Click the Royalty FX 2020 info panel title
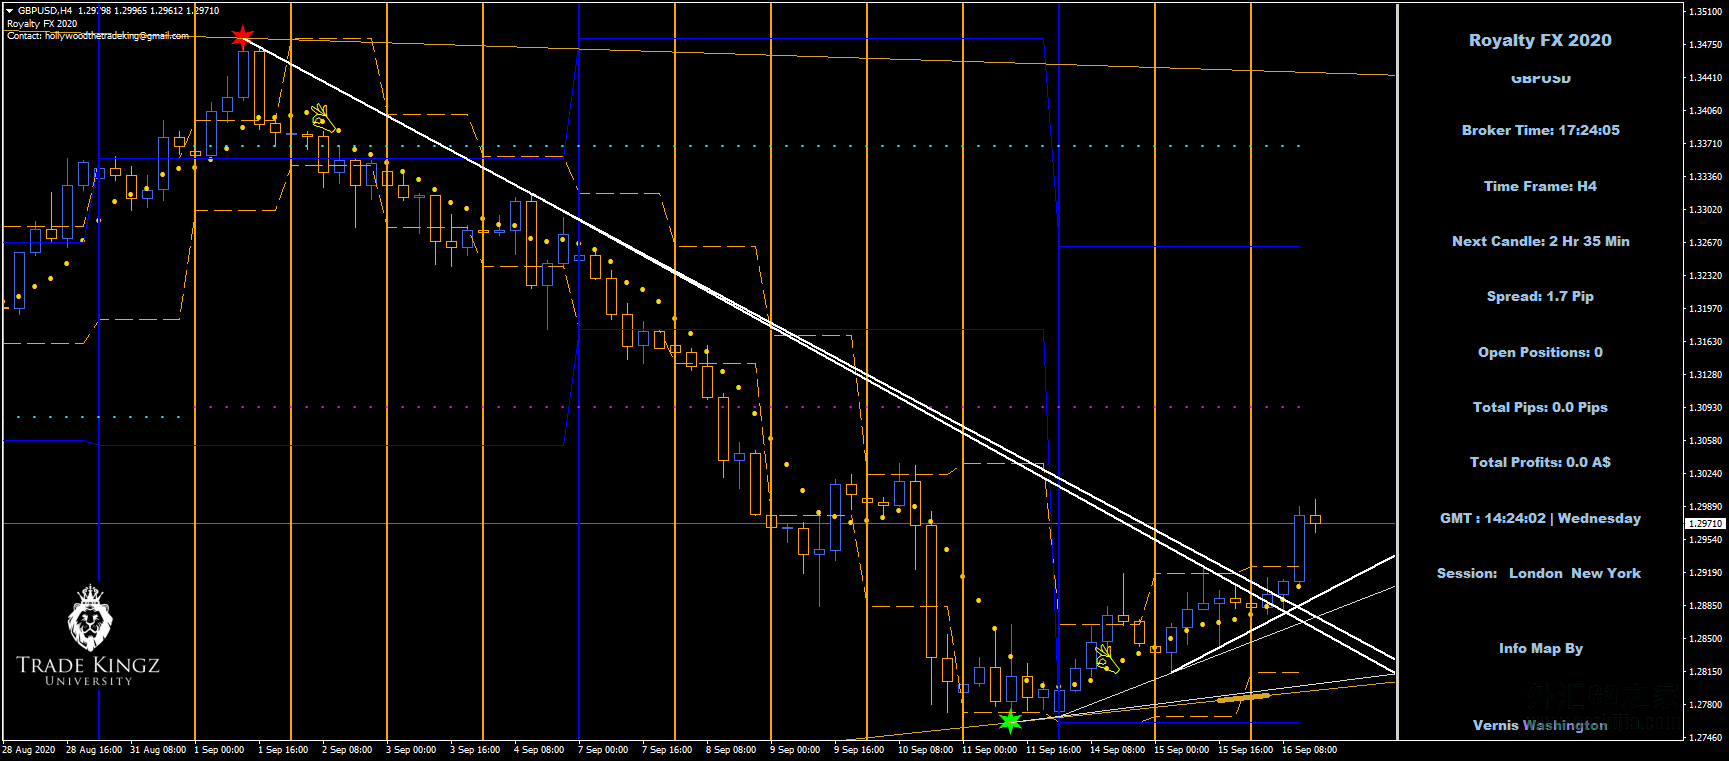 click(x=1540, y=41)
